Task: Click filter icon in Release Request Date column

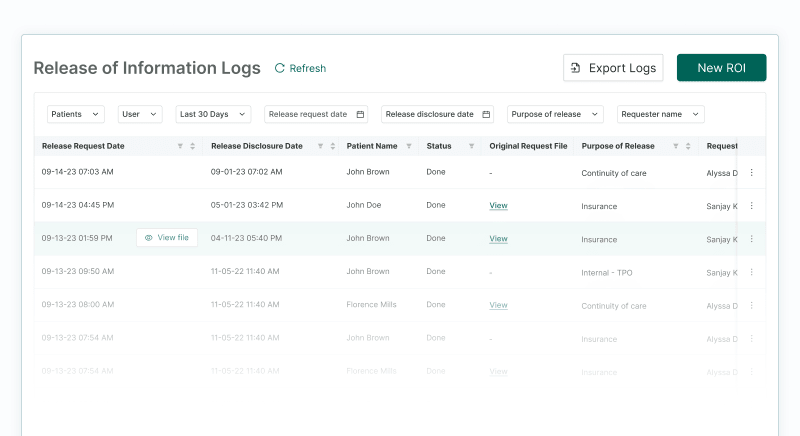Action: [x=180, y=146]
